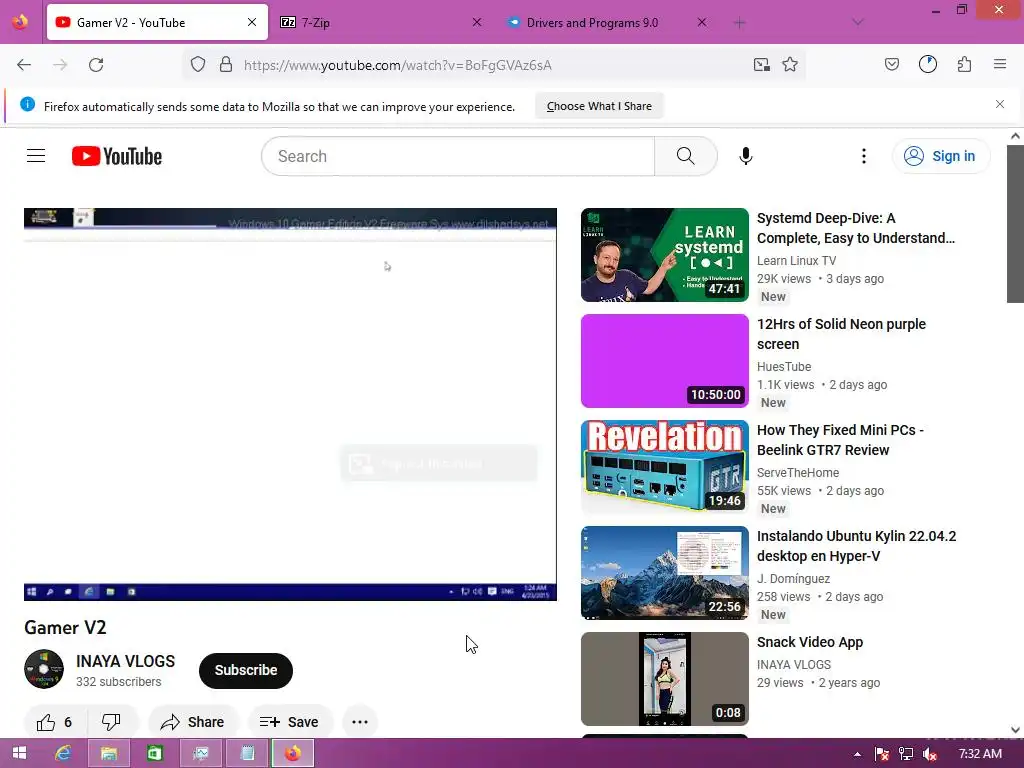Open 'How They Fixed Mini PCs' title

(x=840, y=440)
